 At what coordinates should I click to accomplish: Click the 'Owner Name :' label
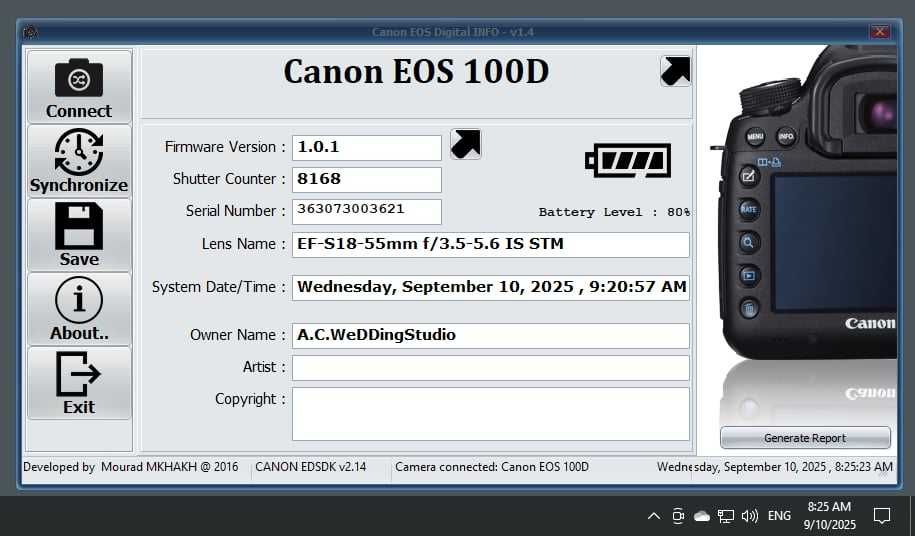(238, 335)
